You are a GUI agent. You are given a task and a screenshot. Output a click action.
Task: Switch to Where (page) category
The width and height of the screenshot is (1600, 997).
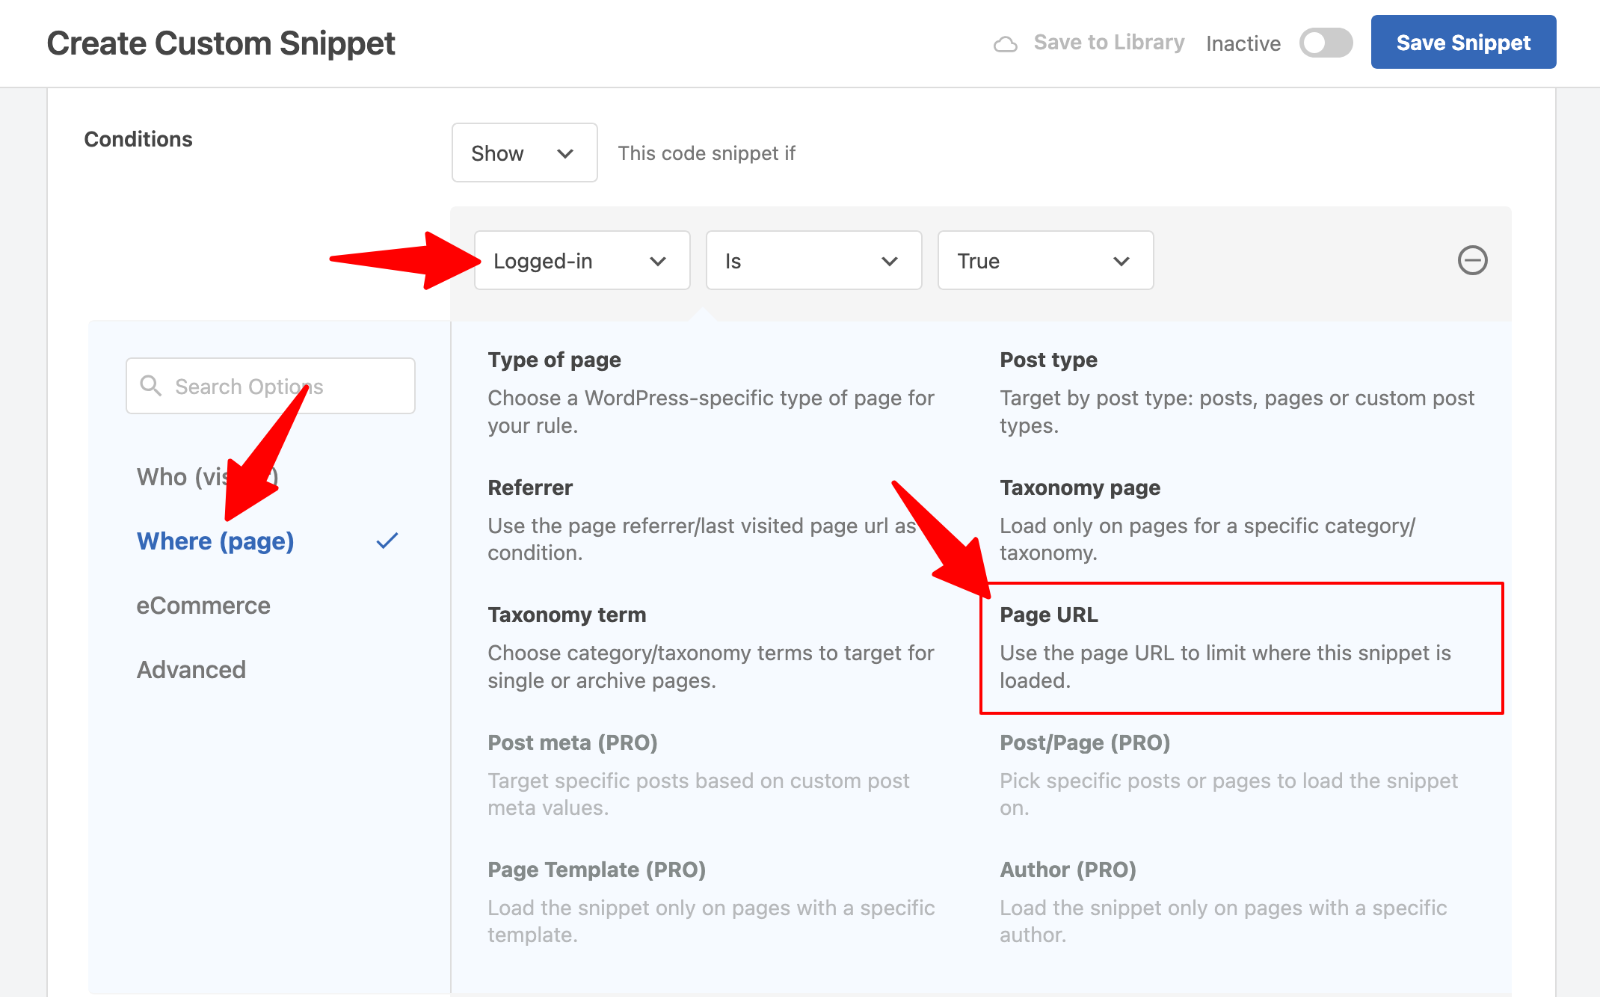point(215,541)
